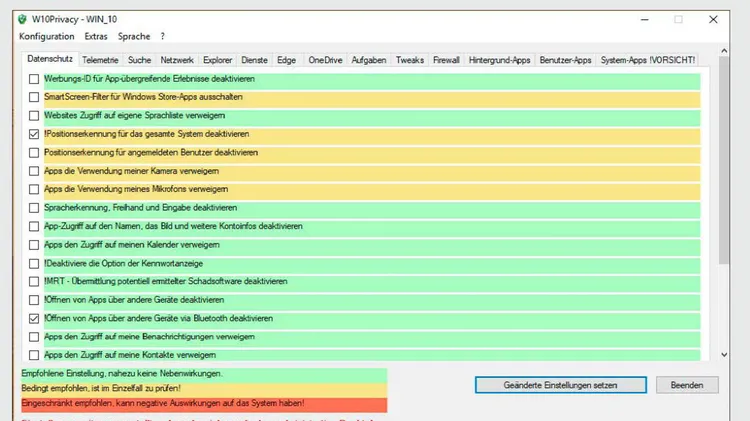The width and height of the screenshot is (750, 421).
Task: Open the Benutzer-Apps tab
Action: coord(565,60)
